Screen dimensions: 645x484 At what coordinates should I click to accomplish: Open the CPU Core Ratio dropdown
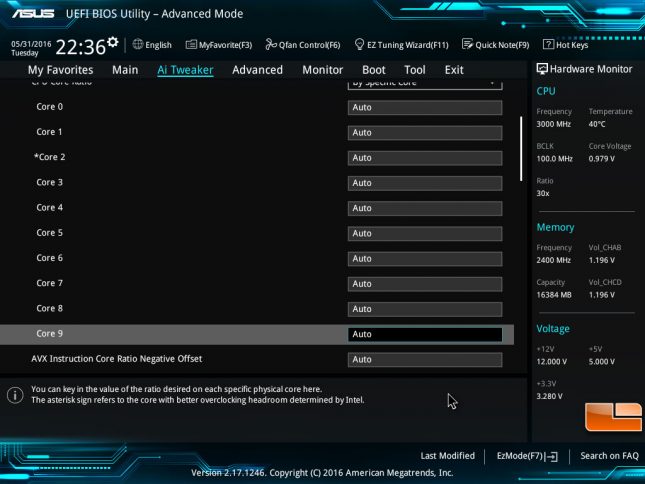(x=425, y=85)
